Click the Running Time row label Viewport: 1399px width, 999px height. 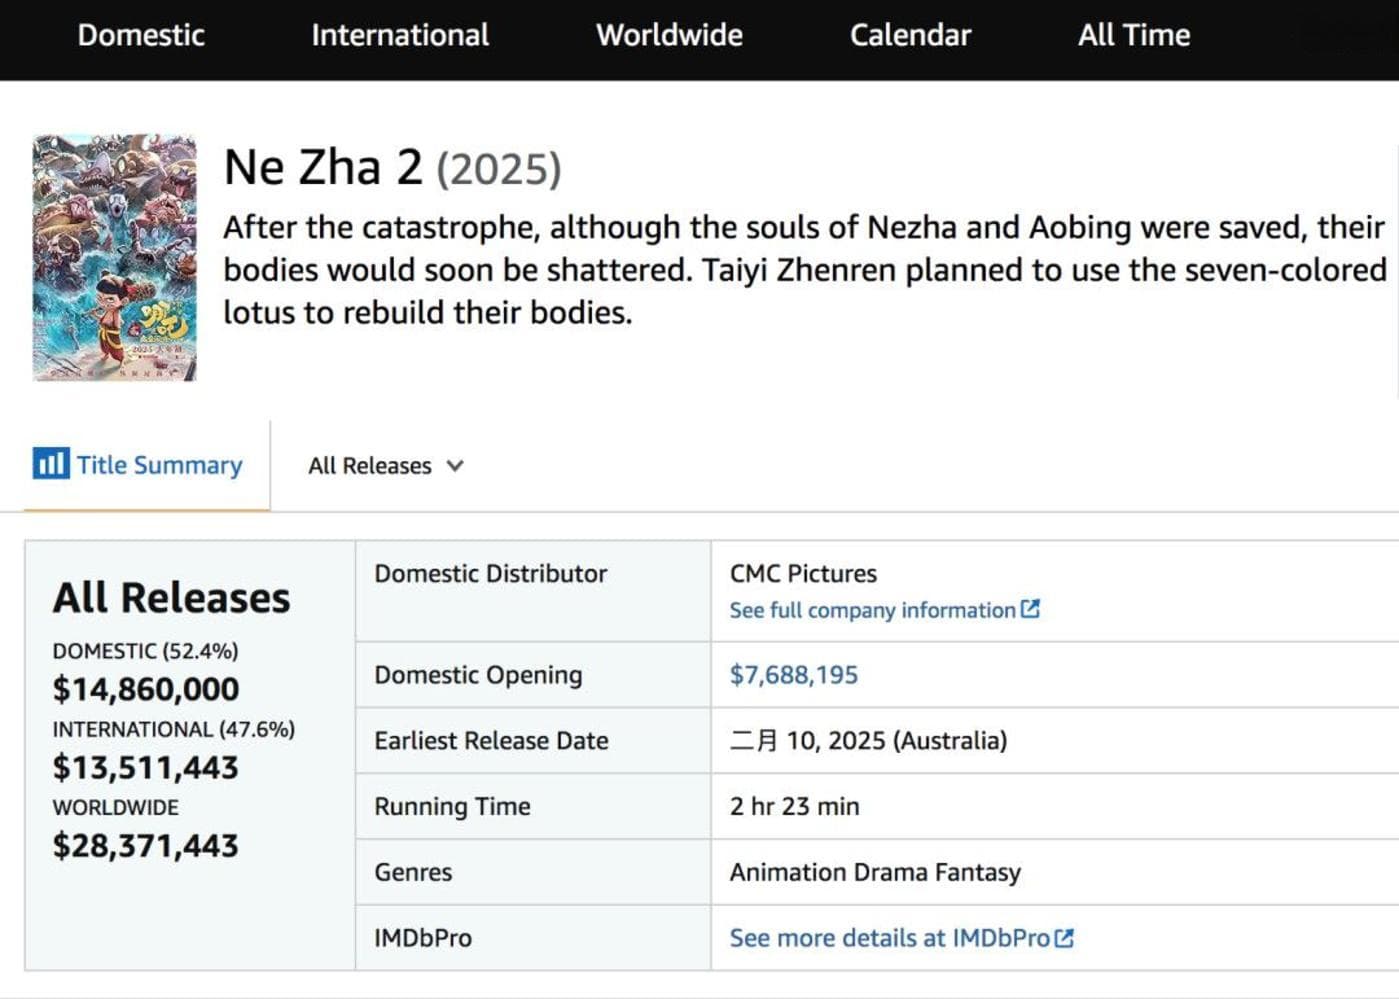point(452,806)
